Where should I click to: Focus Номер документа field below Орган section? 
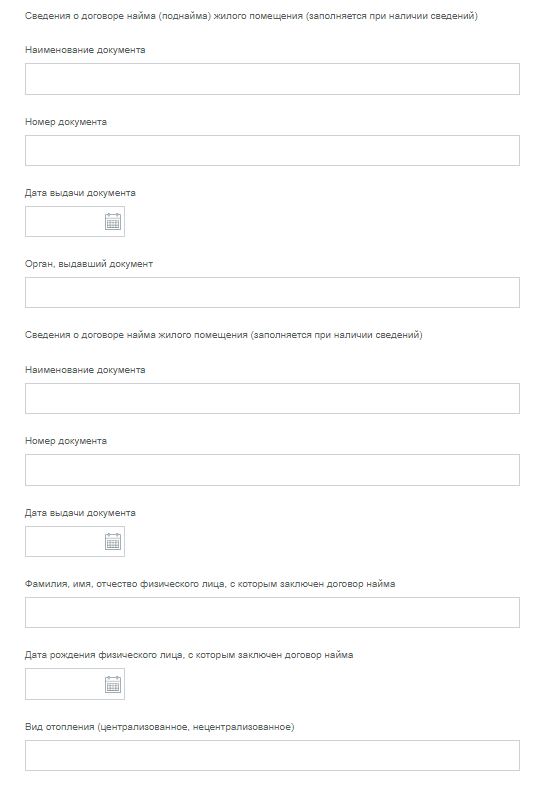(272, 470)
